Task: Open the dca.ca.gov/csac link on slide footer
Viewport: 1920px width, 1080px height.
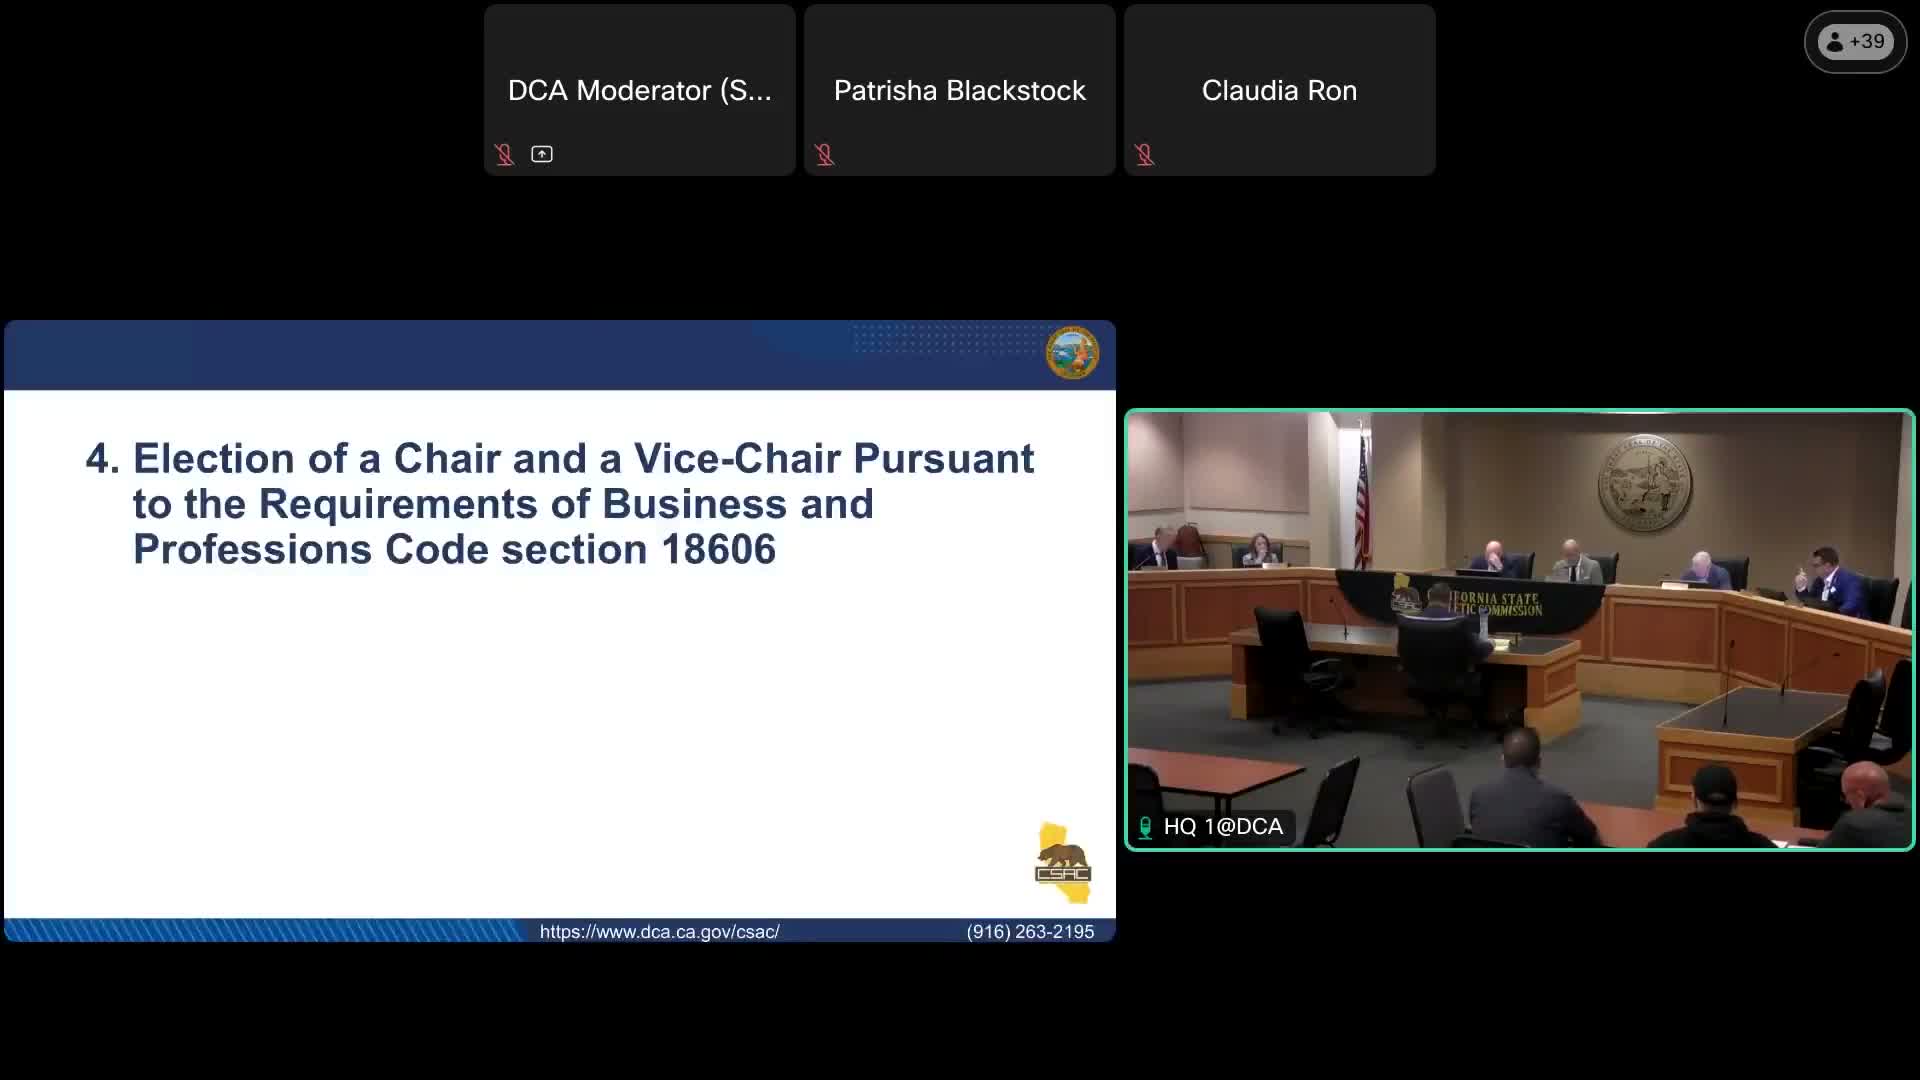Action: [659, 931]
